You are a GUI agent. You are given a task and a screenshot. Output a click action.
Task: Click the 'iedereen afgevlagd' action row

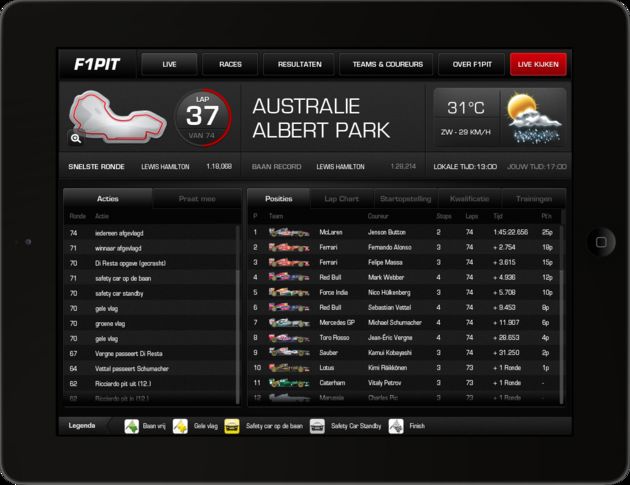(150, 233)
